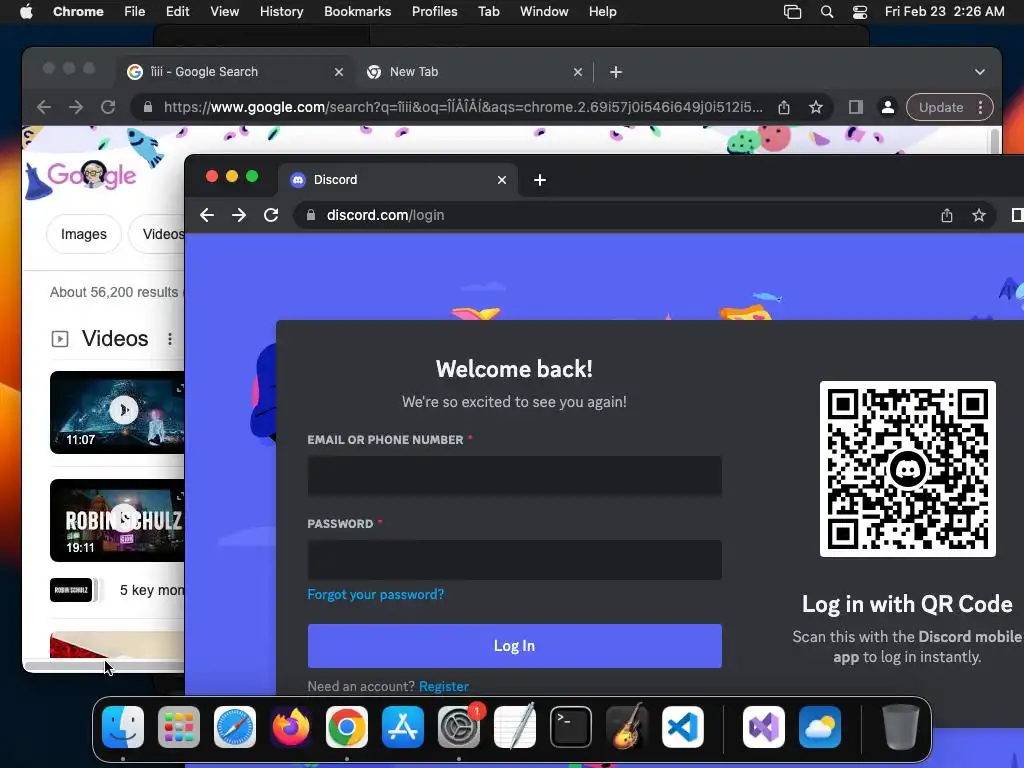
Task: Open the Profiles menu
Action: coord(434,12)
